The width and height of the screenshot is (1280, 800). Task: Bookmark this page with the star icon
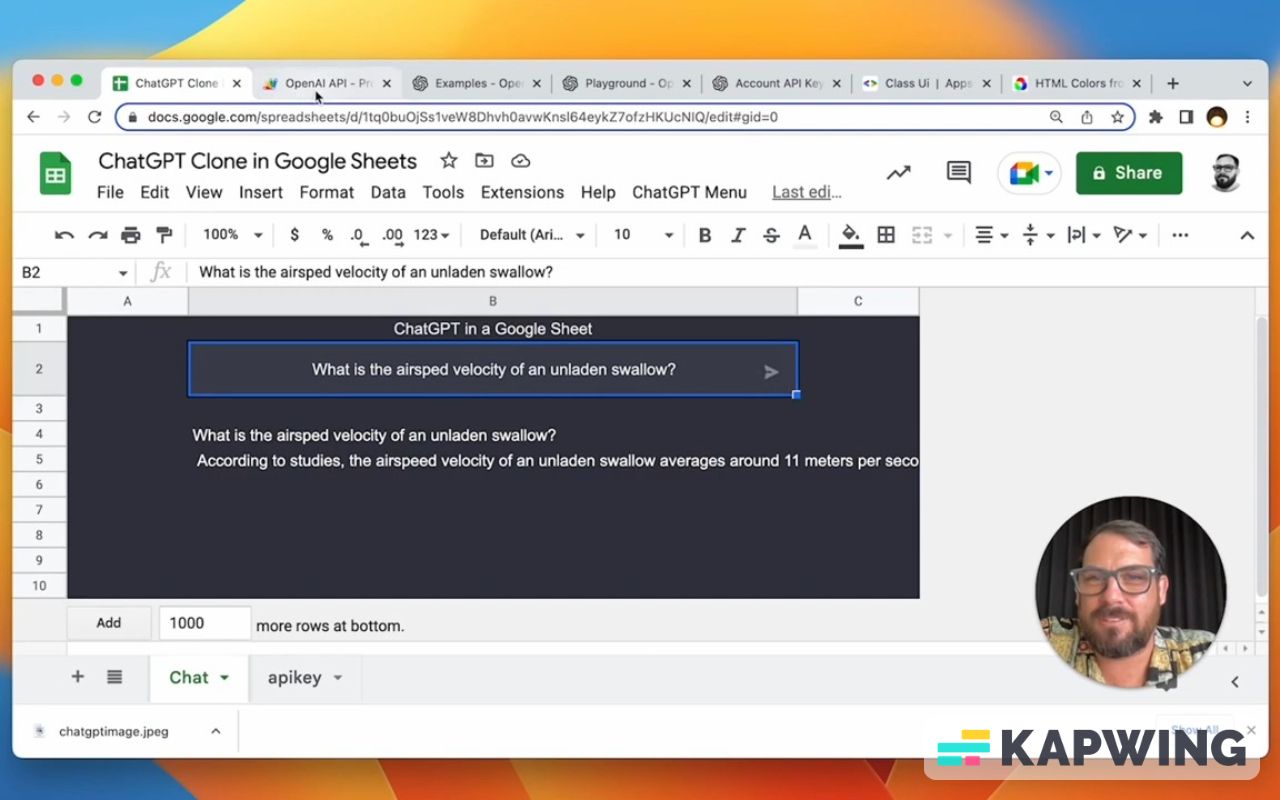[1117, 117]
